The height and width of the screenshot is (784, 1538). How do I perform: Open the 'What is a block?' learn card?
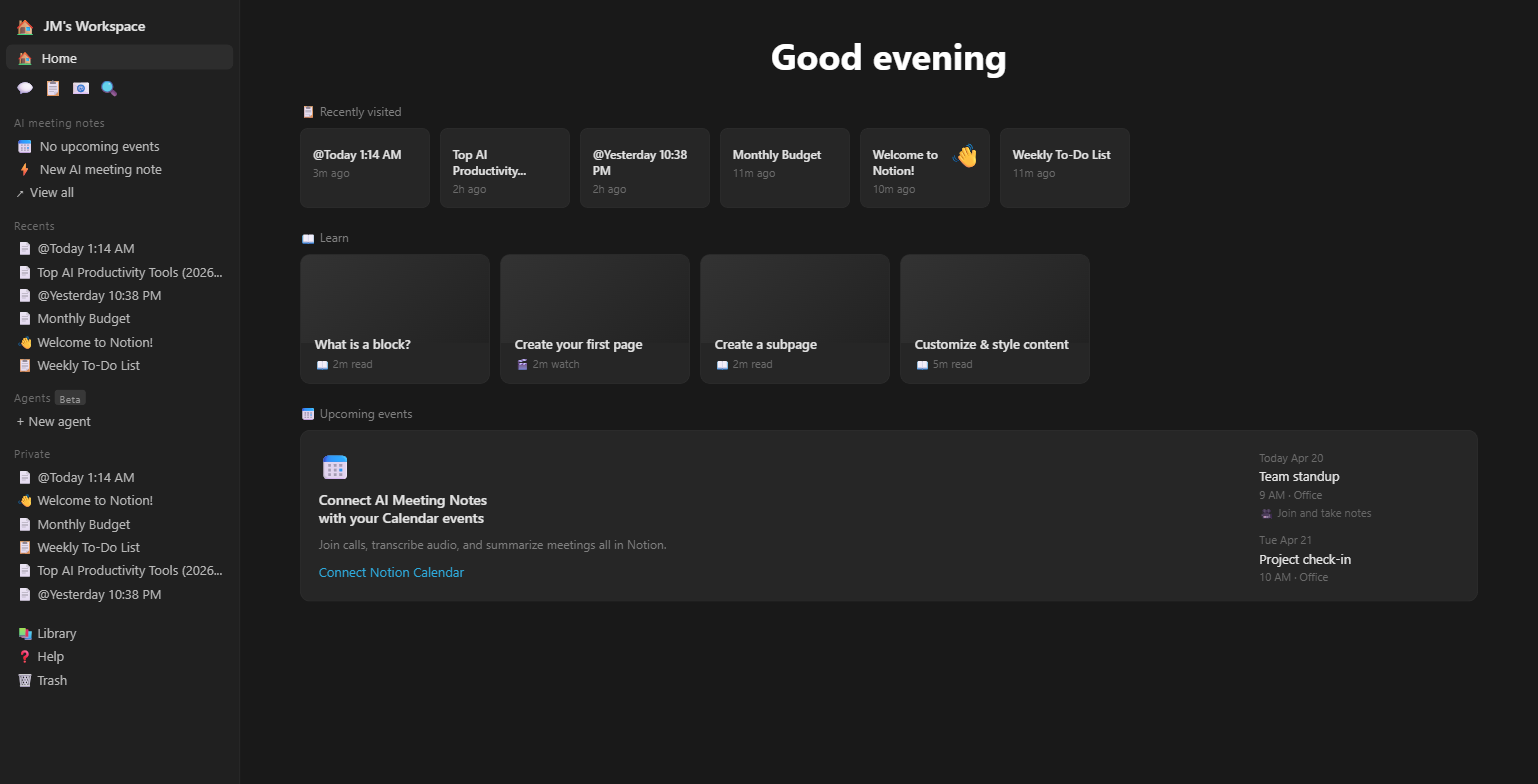pyautogui.click(x=394, y=318)
